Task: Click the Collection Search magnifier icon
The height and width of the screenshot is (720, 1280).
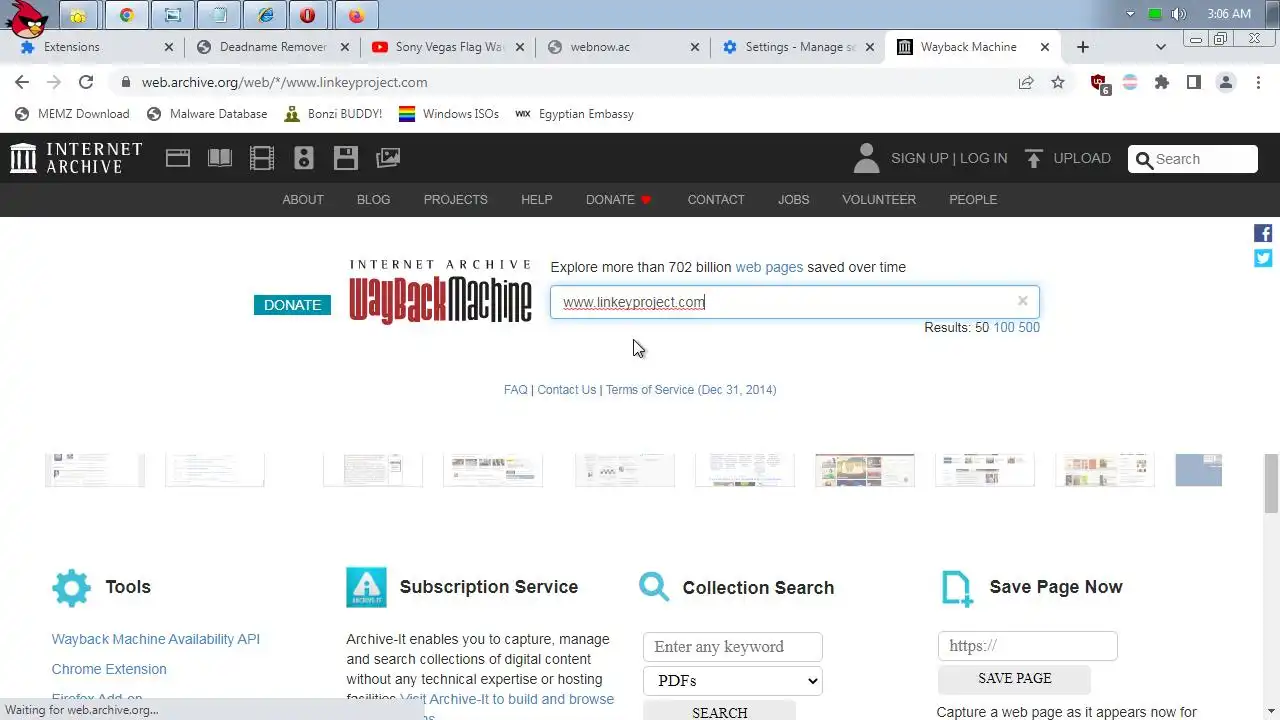Action: pos(654,586)
